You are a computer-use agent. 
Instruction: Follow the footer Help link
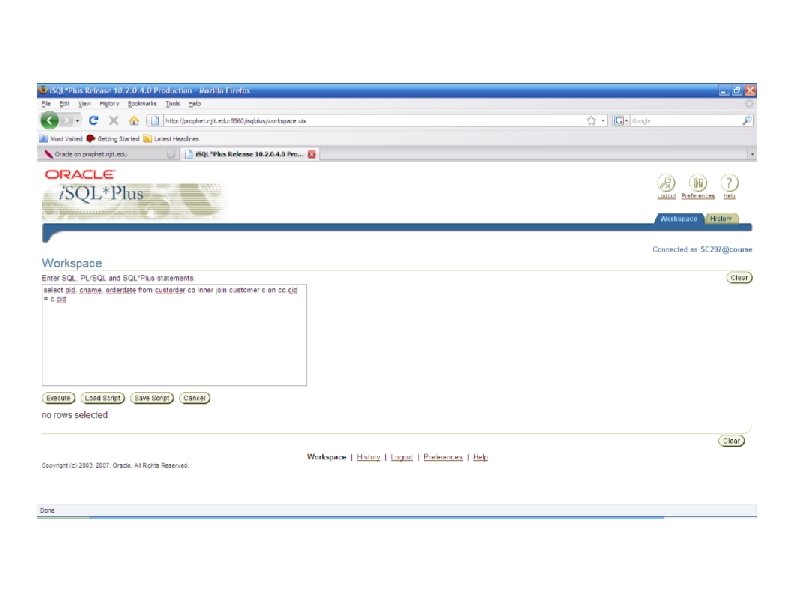[x=480, y=457]
